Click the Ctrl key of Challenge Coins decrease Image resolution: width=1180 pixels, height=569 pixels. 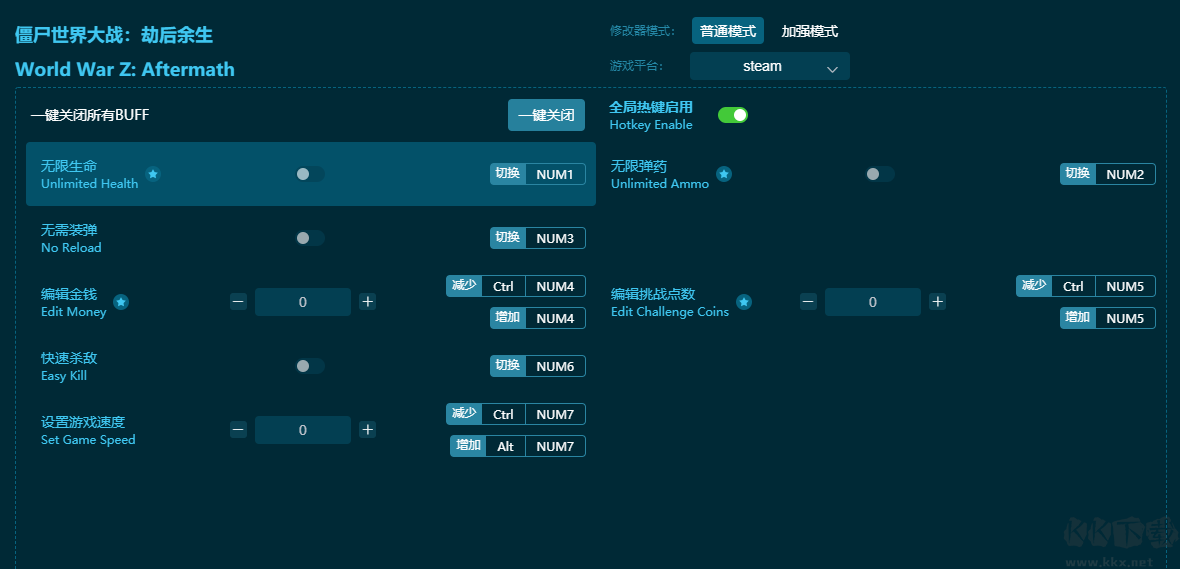pos(1073,287)
